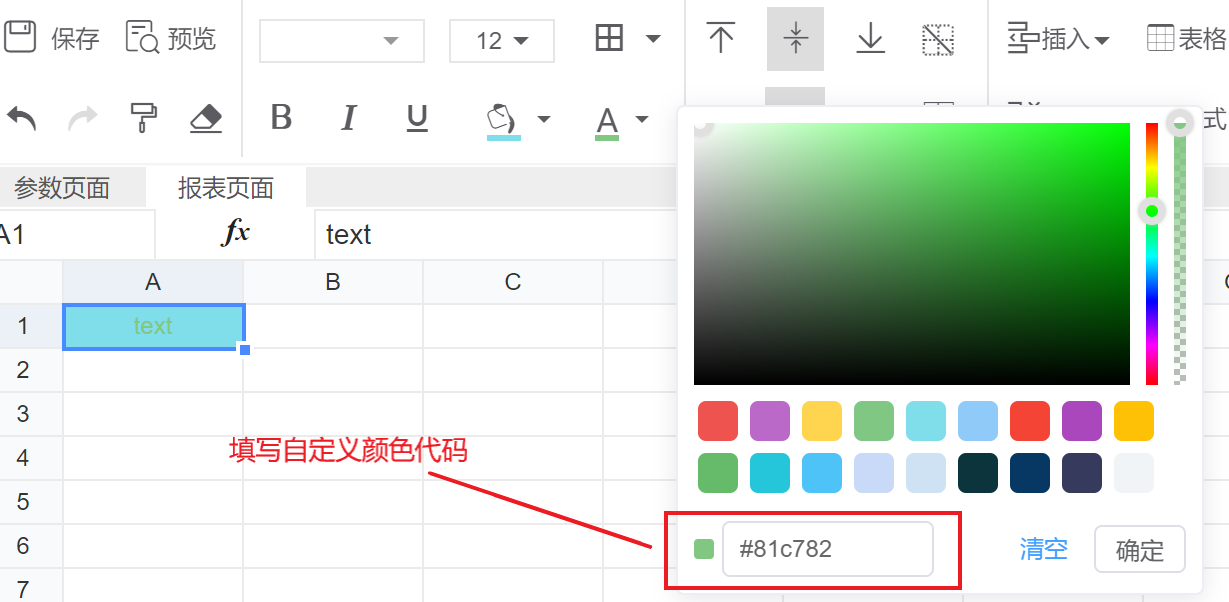Viewport: 1229px width, 602px height.
Task: Click the checkered alpha transparency slider
Action: (x=1180, y=253)
